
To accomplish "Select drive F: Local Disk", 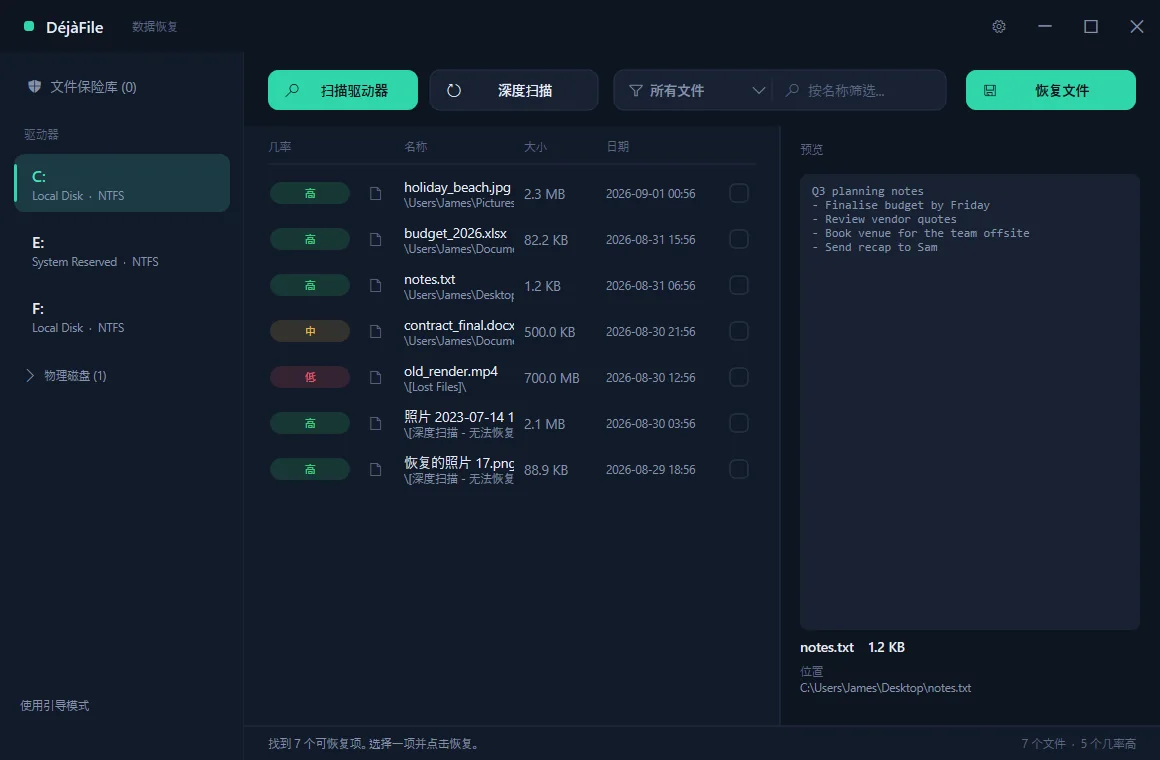I will [x=122, y=317].
